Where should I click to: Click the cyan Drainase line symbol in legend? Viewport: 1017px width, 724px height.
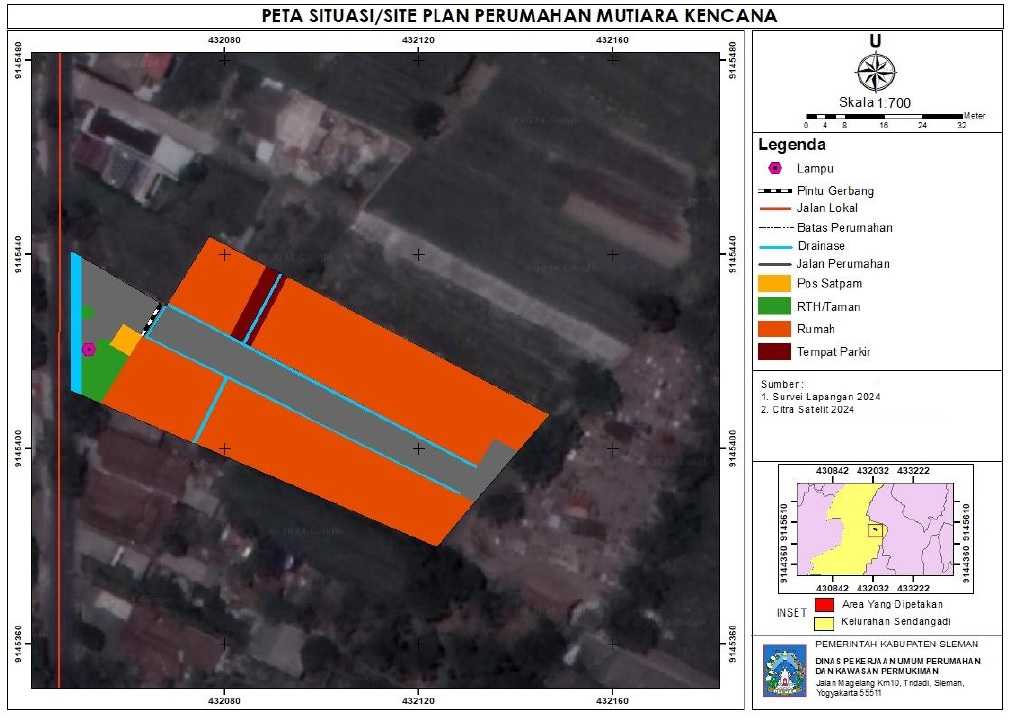pos(775,247)
